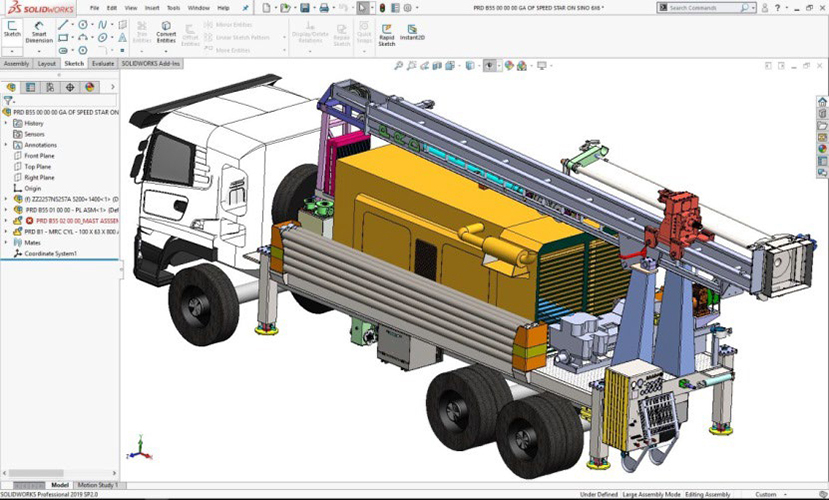The width and height of the screenshot is (829, 500).
Task: Expand the Annotations tree node
Action: click(x=6, y=145)
